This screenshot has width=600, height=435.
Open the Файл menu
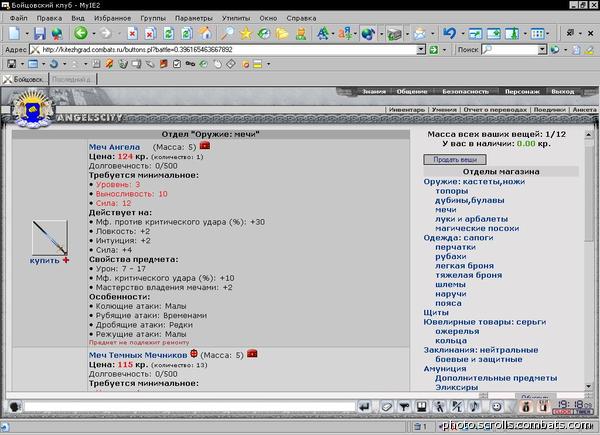(x=18, y=18)
